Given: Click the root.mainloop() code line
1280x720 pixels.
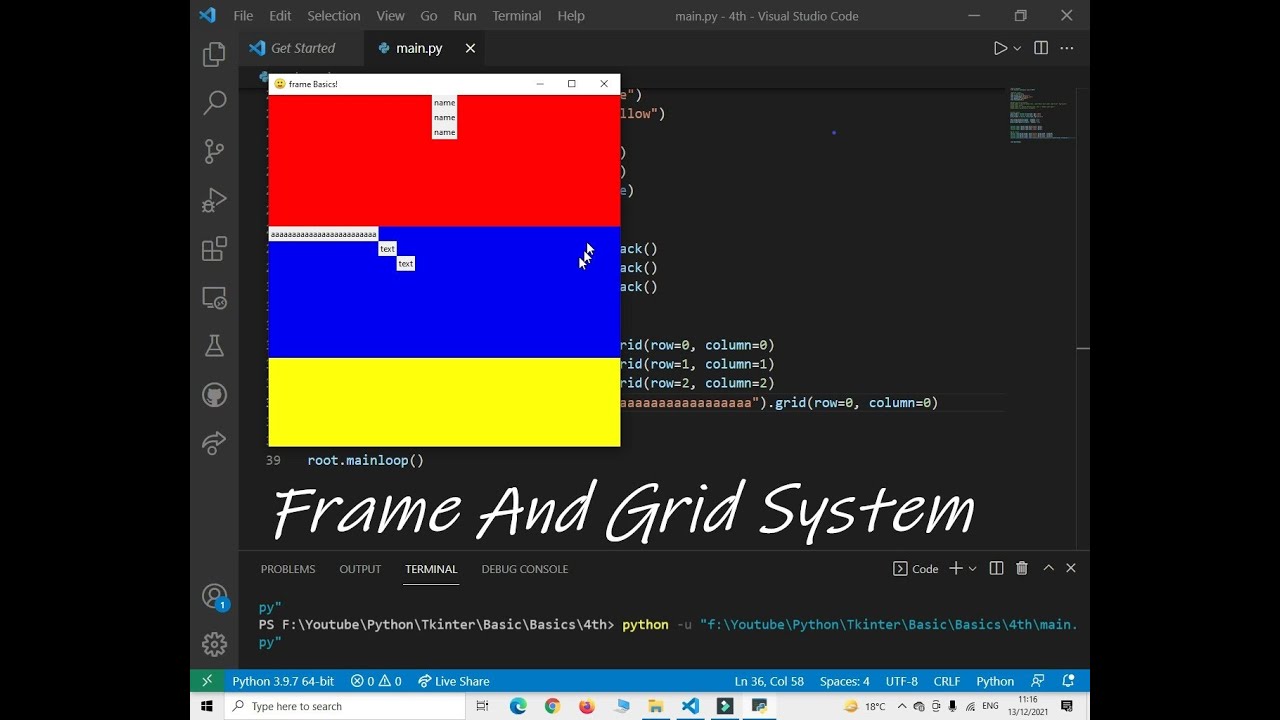Looking at the screenshot, I should [365, 460].
